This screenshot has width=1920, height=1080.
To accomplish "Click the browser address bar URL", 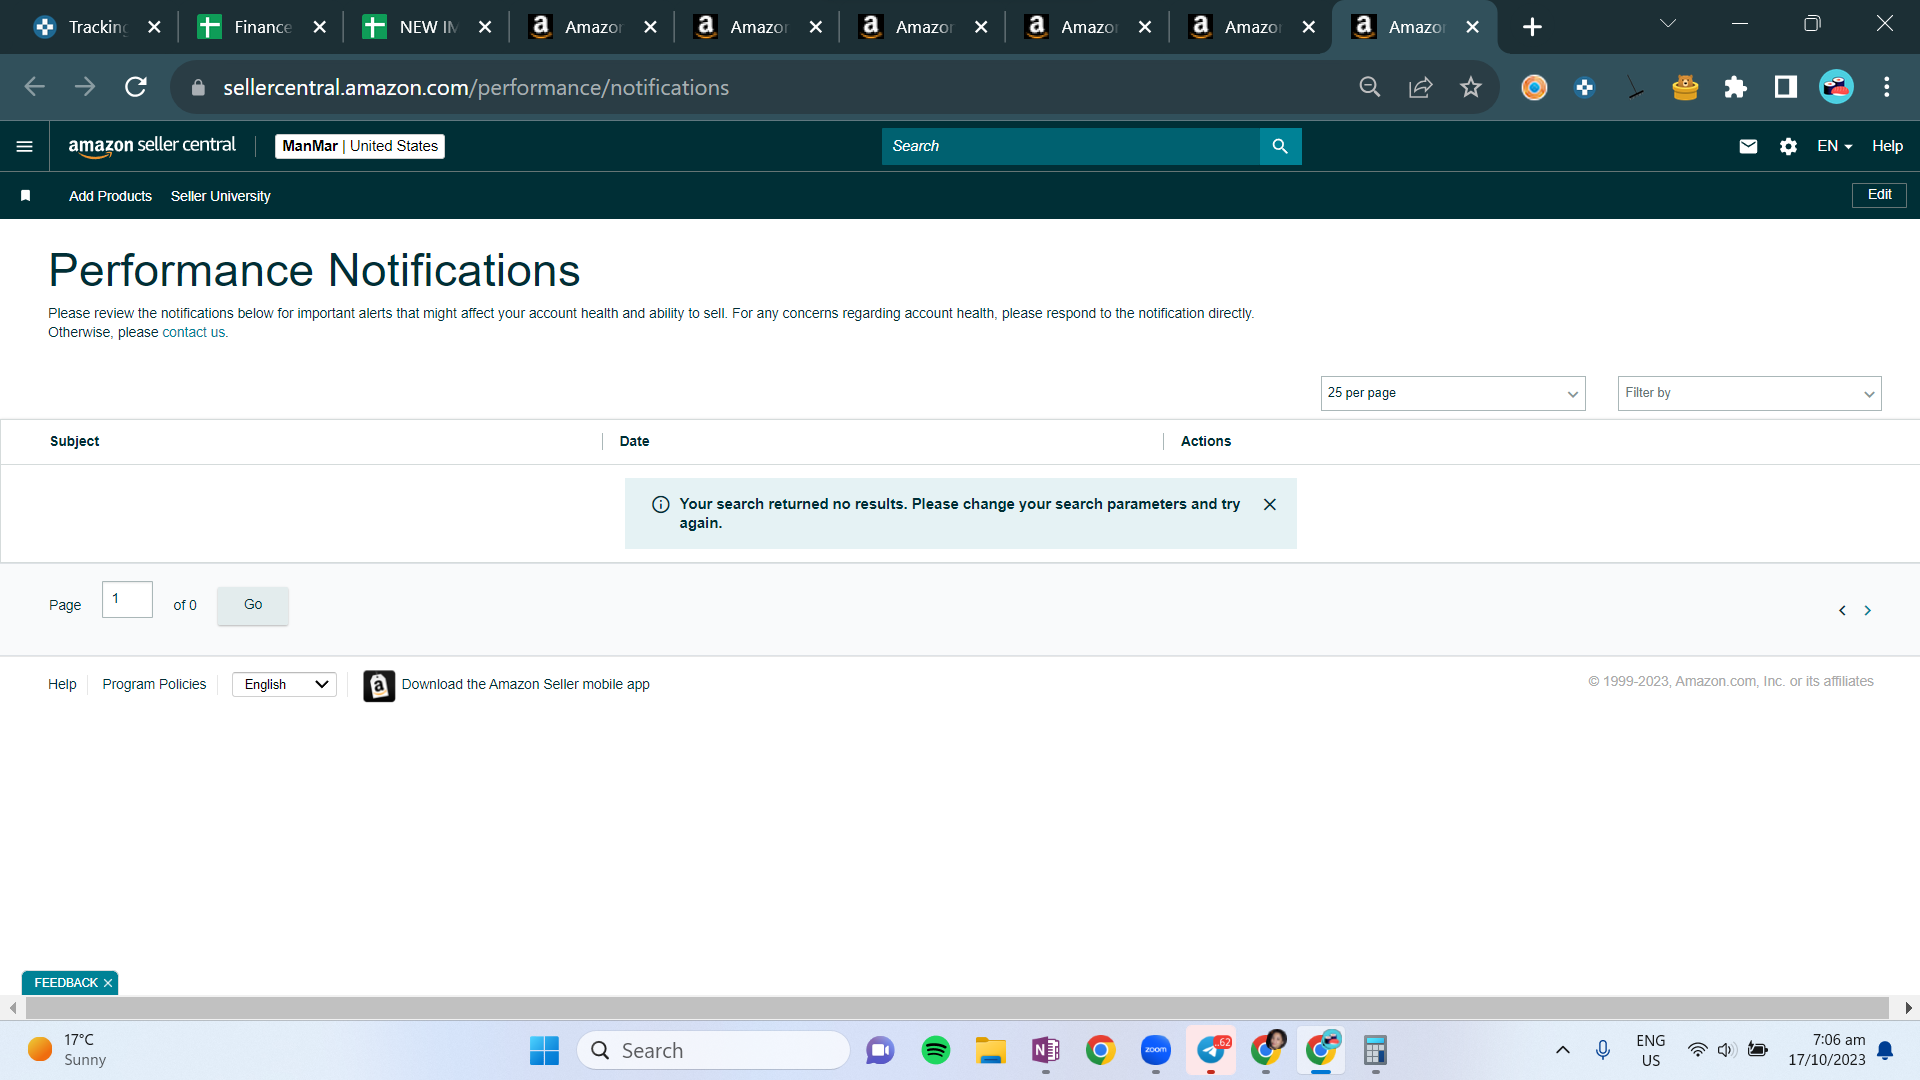I will pos(476,88).
